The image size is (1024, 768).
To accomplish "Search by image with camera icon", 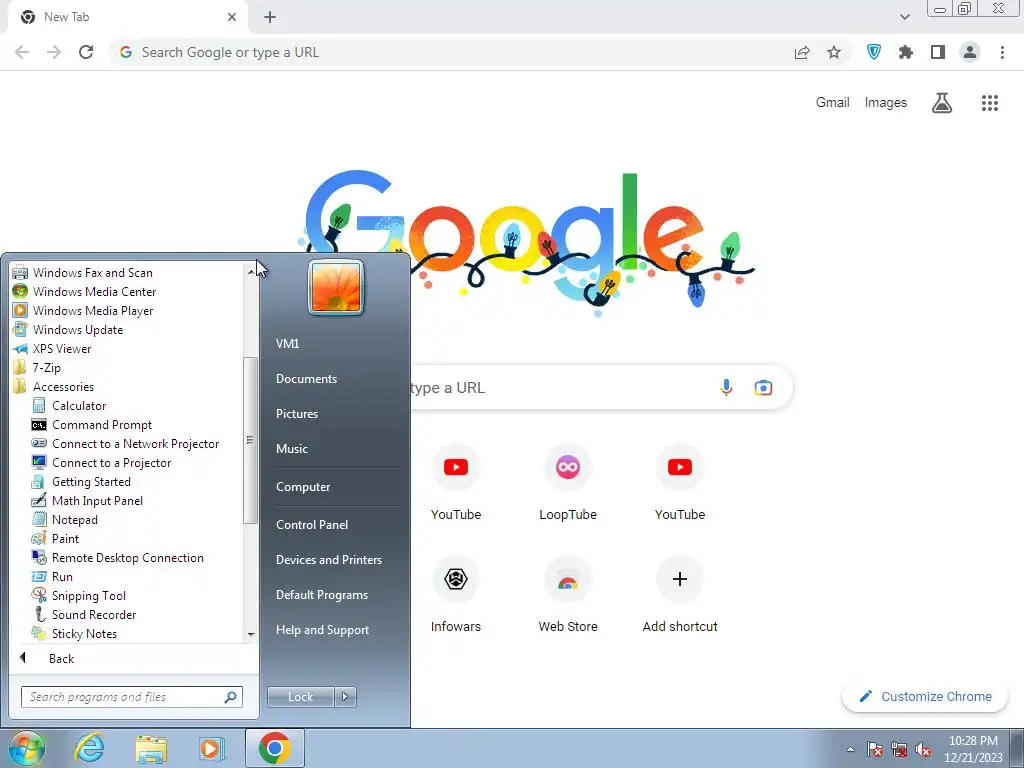I will (x=763, y=387).
